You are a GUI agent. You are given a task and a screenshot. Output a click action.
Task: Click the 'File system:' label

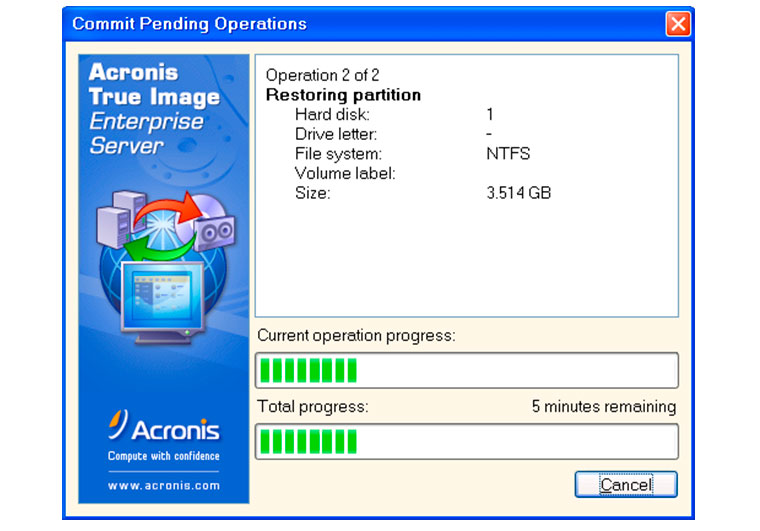pyautogui.click(x=338, y=154)
